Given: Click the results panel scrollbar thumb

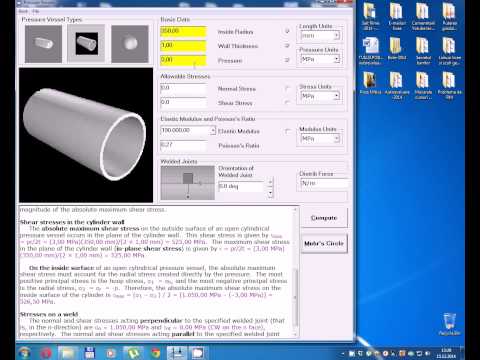Looking at the screenshot, I should coord(295,297).
